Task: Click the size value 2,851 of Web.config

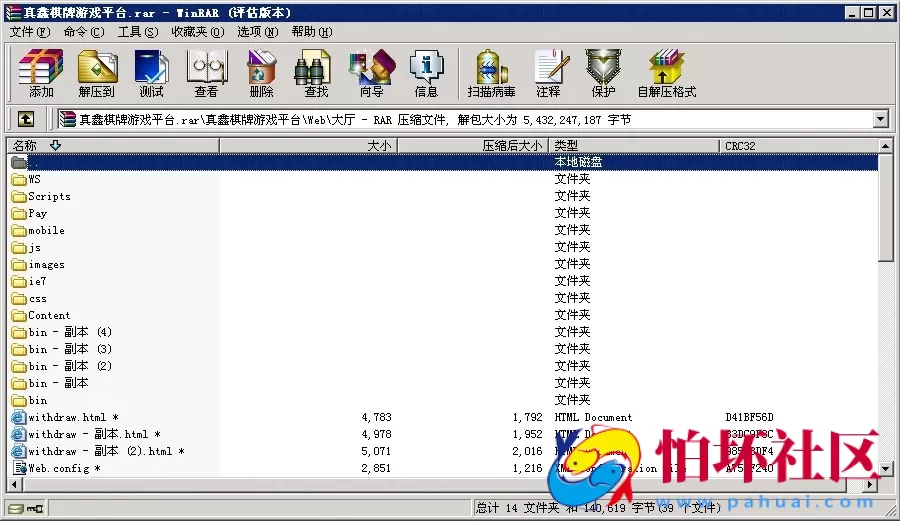Action: click(376, 468)
